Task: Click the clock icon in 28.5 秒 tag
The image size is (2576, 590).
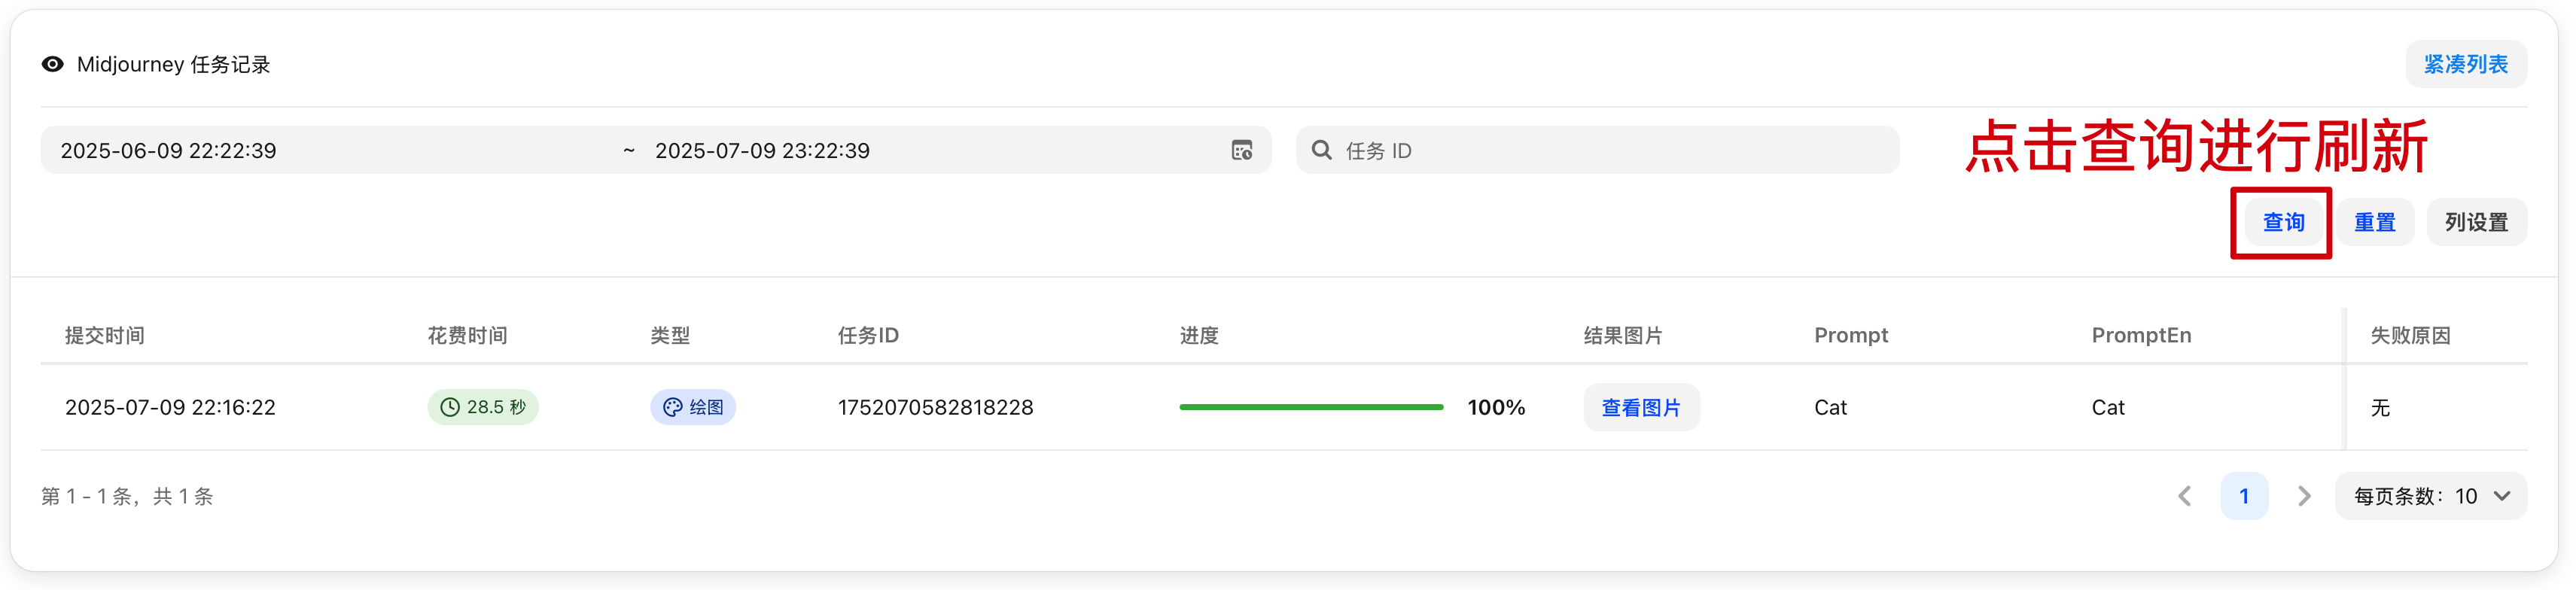Action: [x=450, y=407]
